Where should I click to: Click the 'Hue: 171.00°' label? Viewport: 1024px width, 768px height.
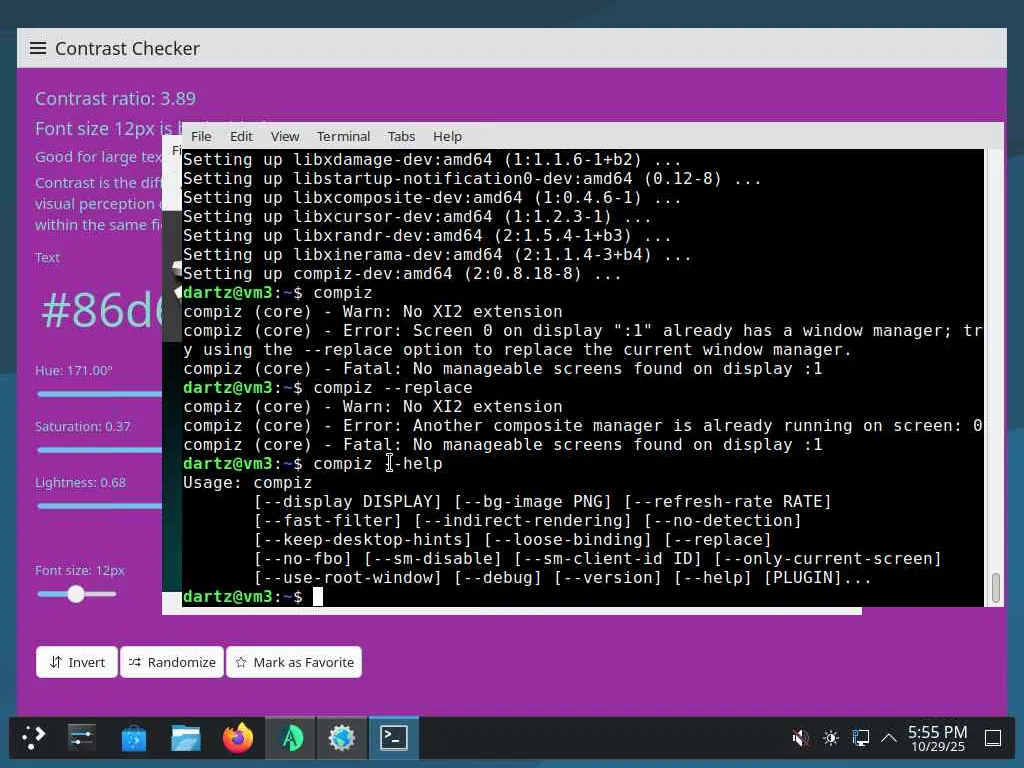74,370
